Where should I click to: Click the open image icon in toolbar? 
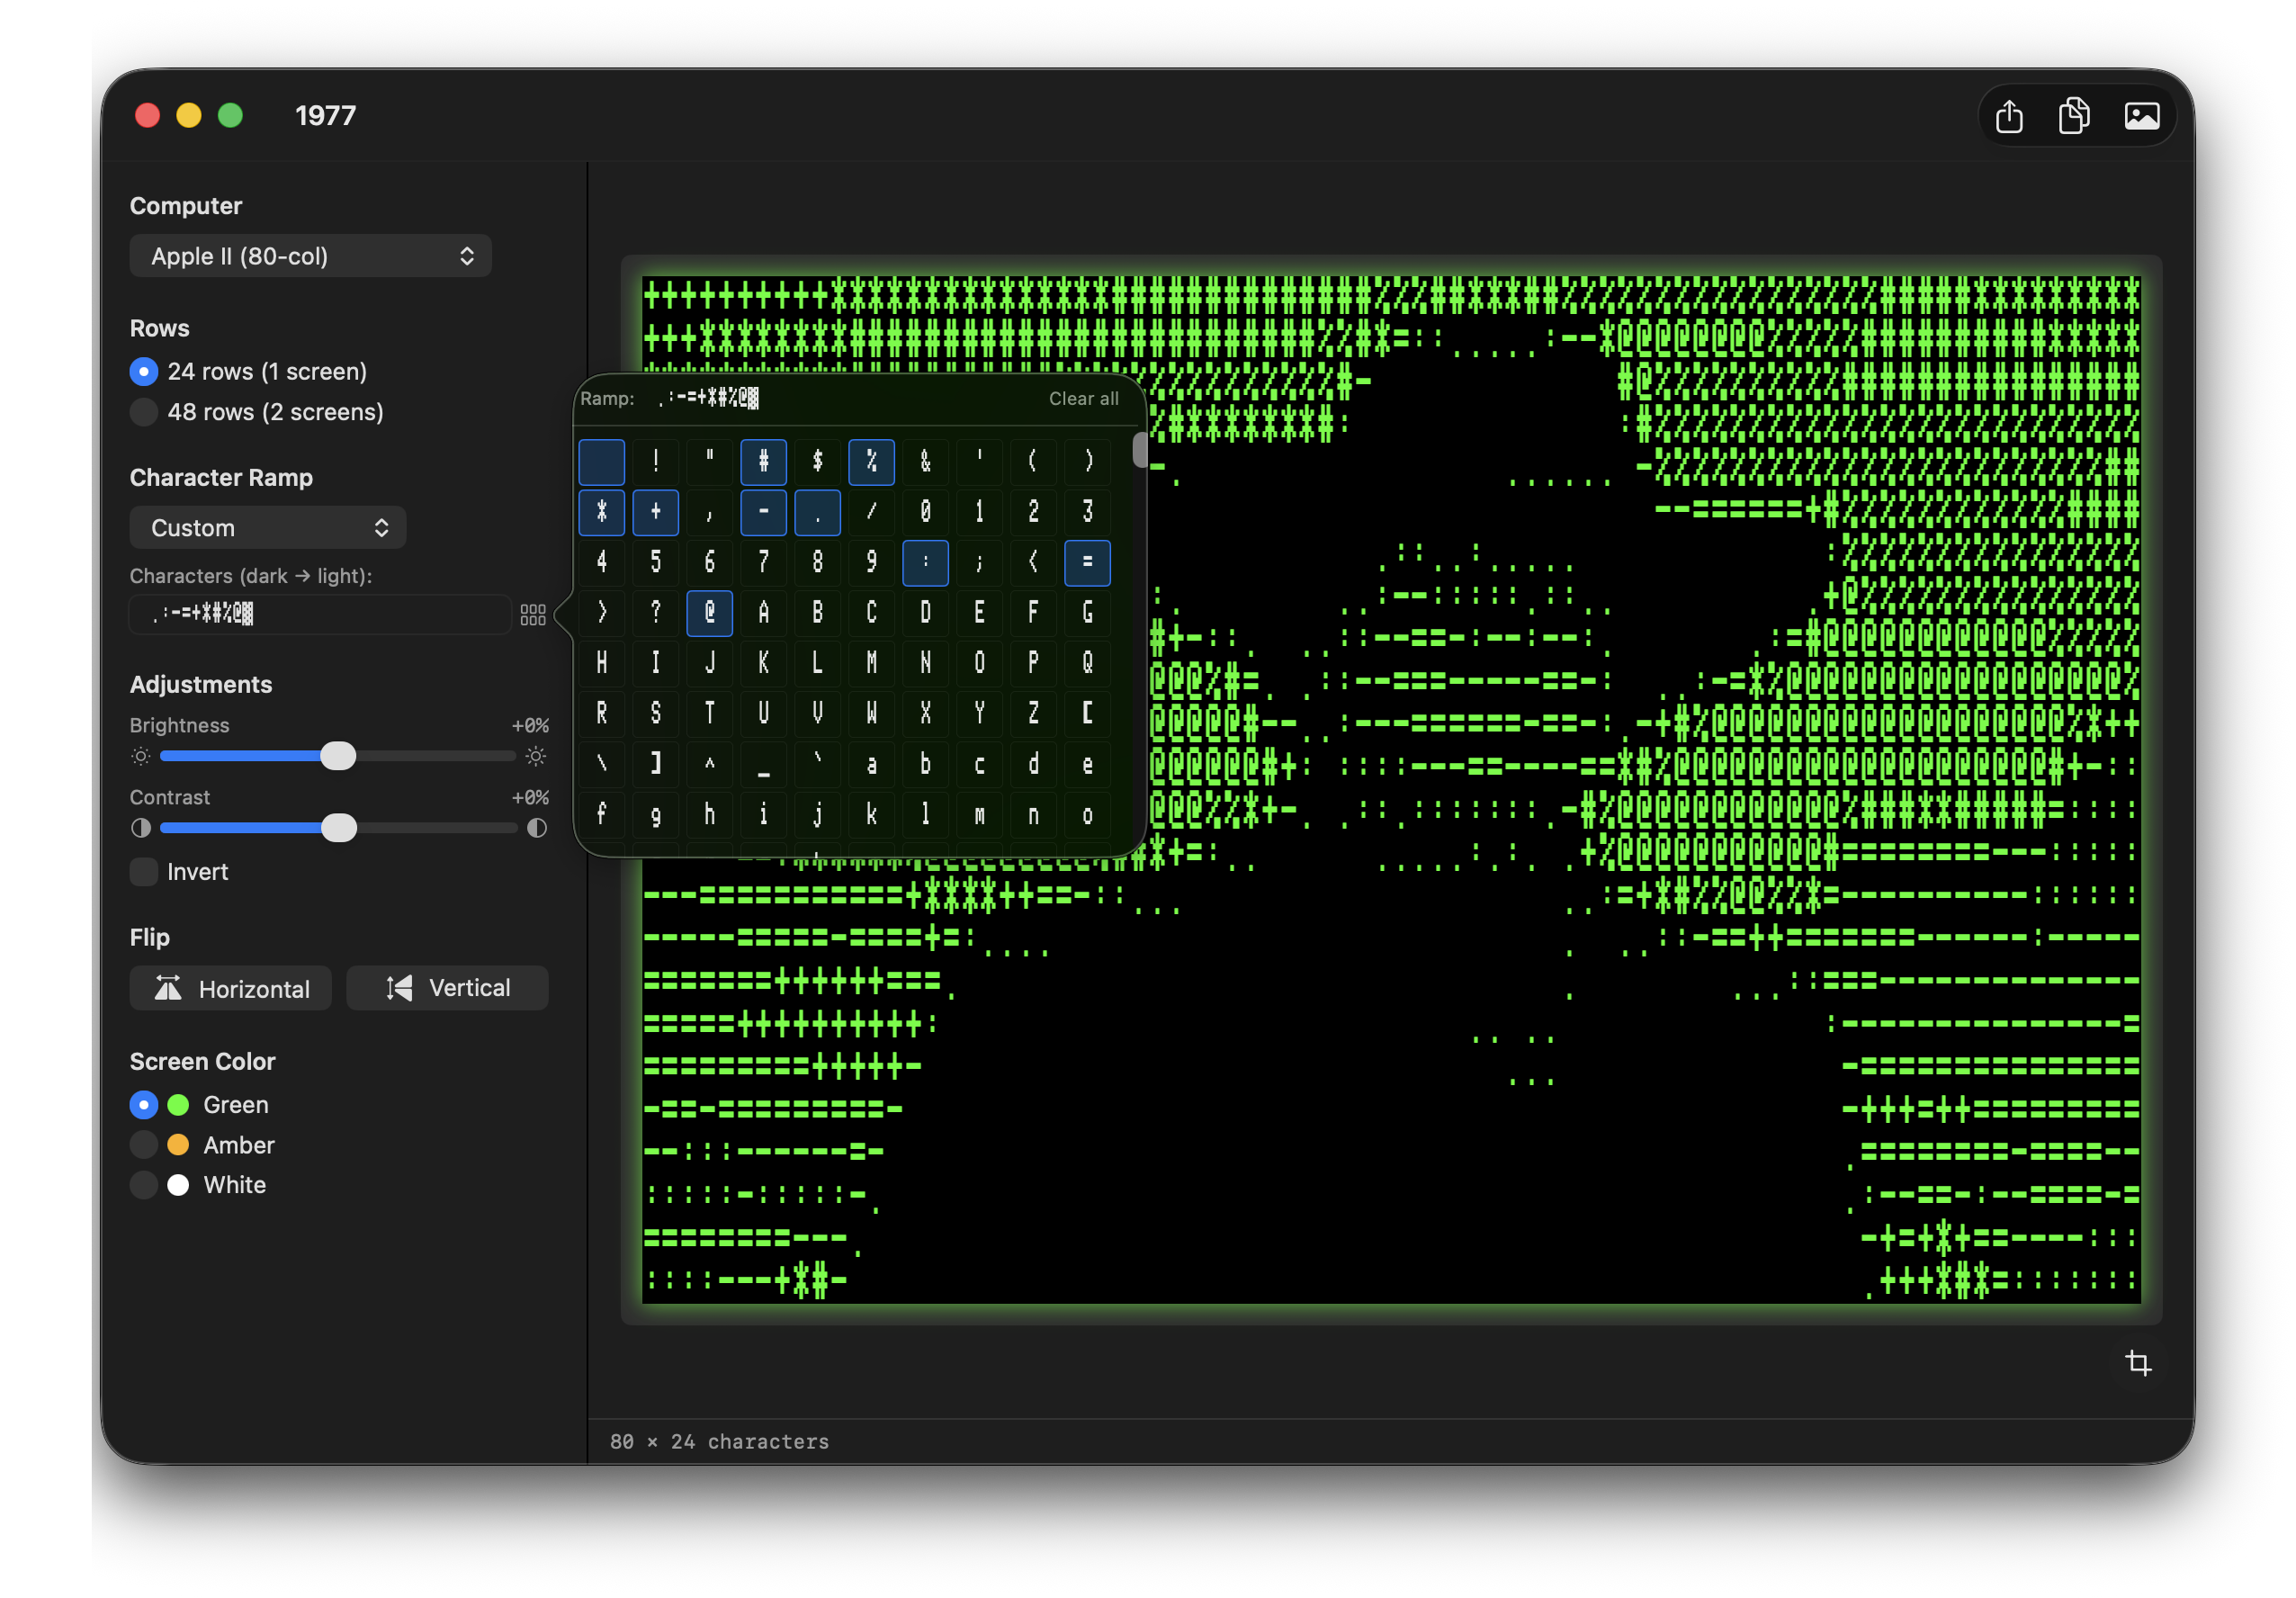[2141, 116]
